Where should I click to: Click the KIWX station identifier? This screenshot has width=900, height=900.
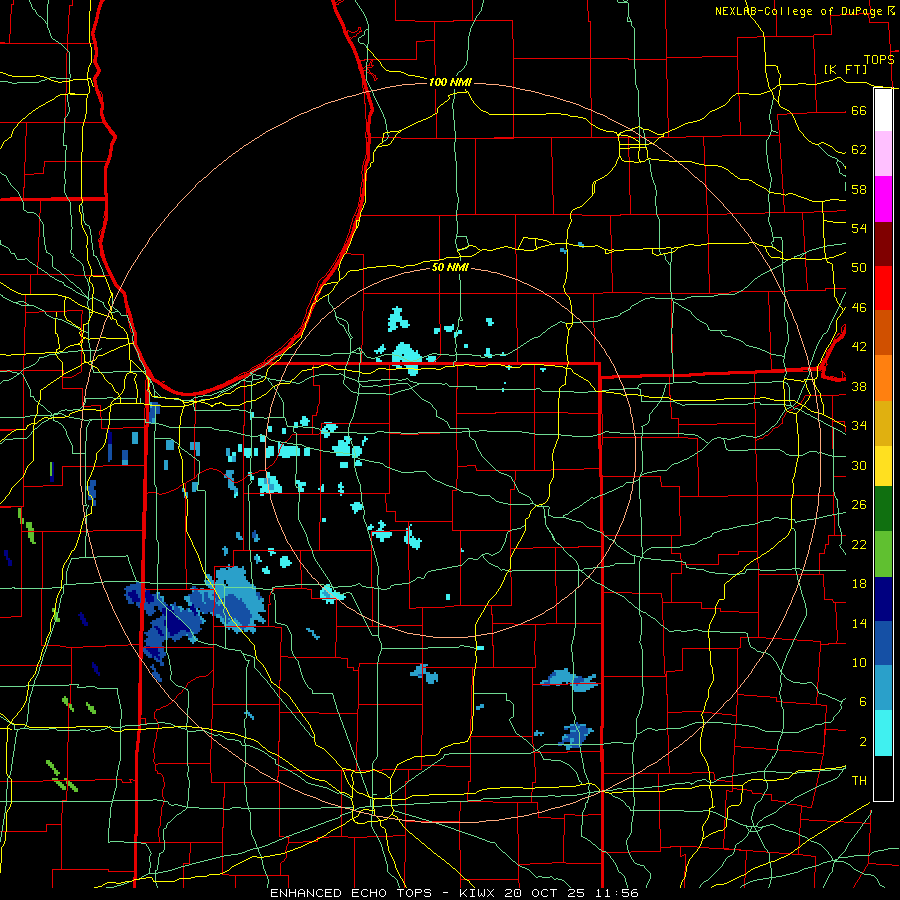479,893
